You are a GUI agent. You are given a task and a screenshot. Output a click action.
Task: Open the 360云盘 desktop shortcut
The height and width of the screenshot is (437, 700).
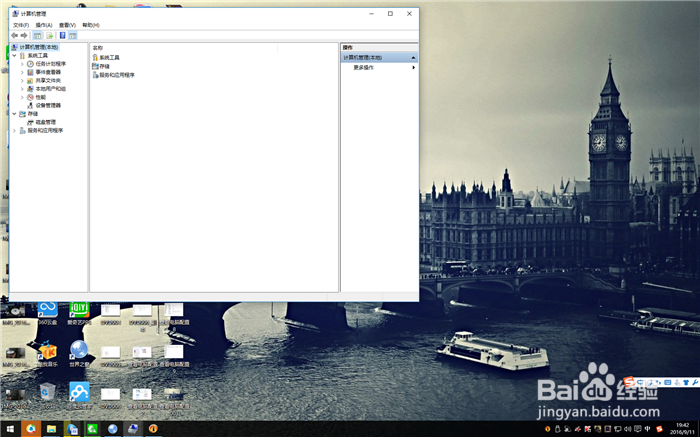[x=48, y=313]
